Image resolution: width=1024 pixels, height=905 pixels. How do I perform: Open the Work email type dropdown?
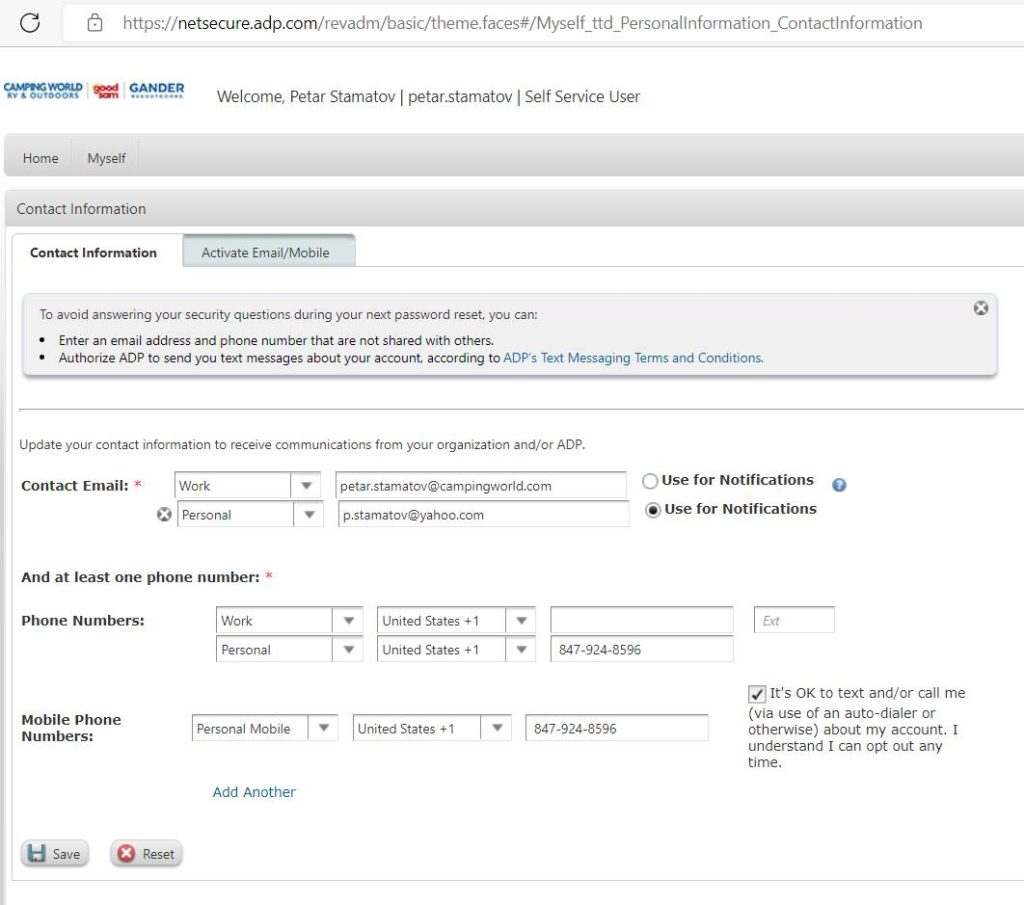tap(305, 486)
